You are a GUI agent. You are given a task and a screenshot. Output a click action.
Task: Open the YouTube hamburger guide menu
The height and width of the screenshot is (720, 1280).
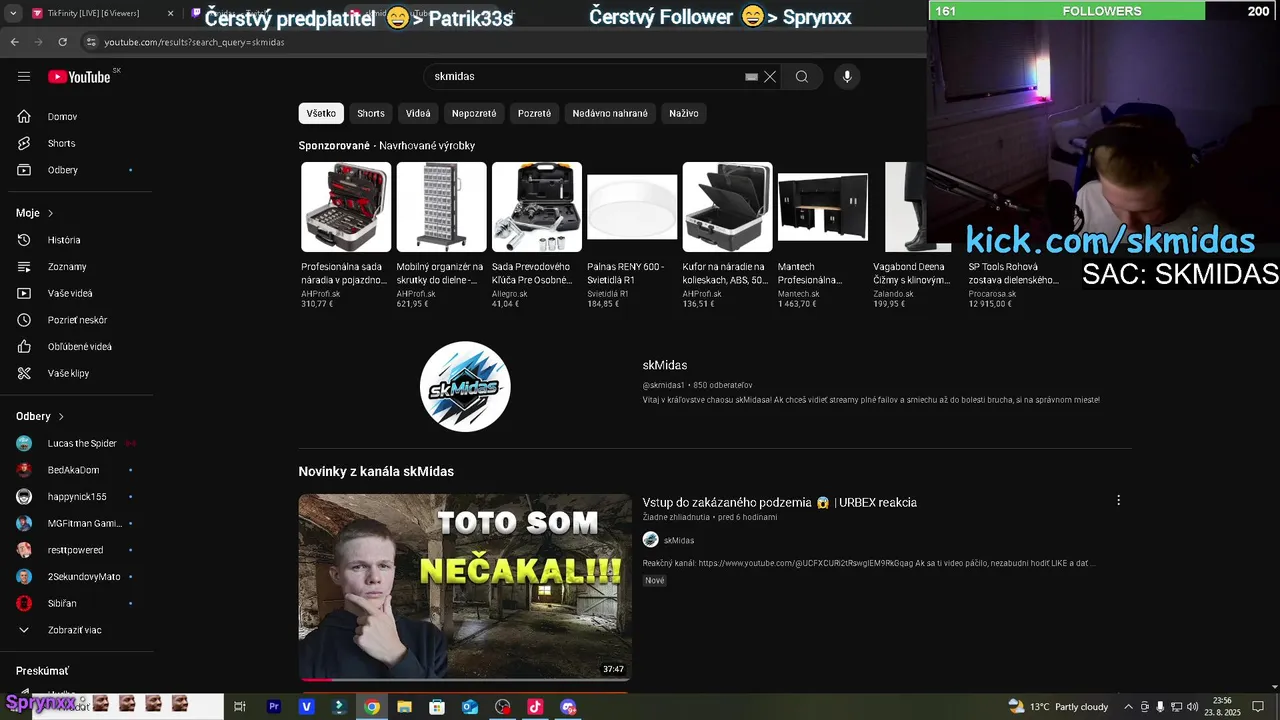pos(24,77)
